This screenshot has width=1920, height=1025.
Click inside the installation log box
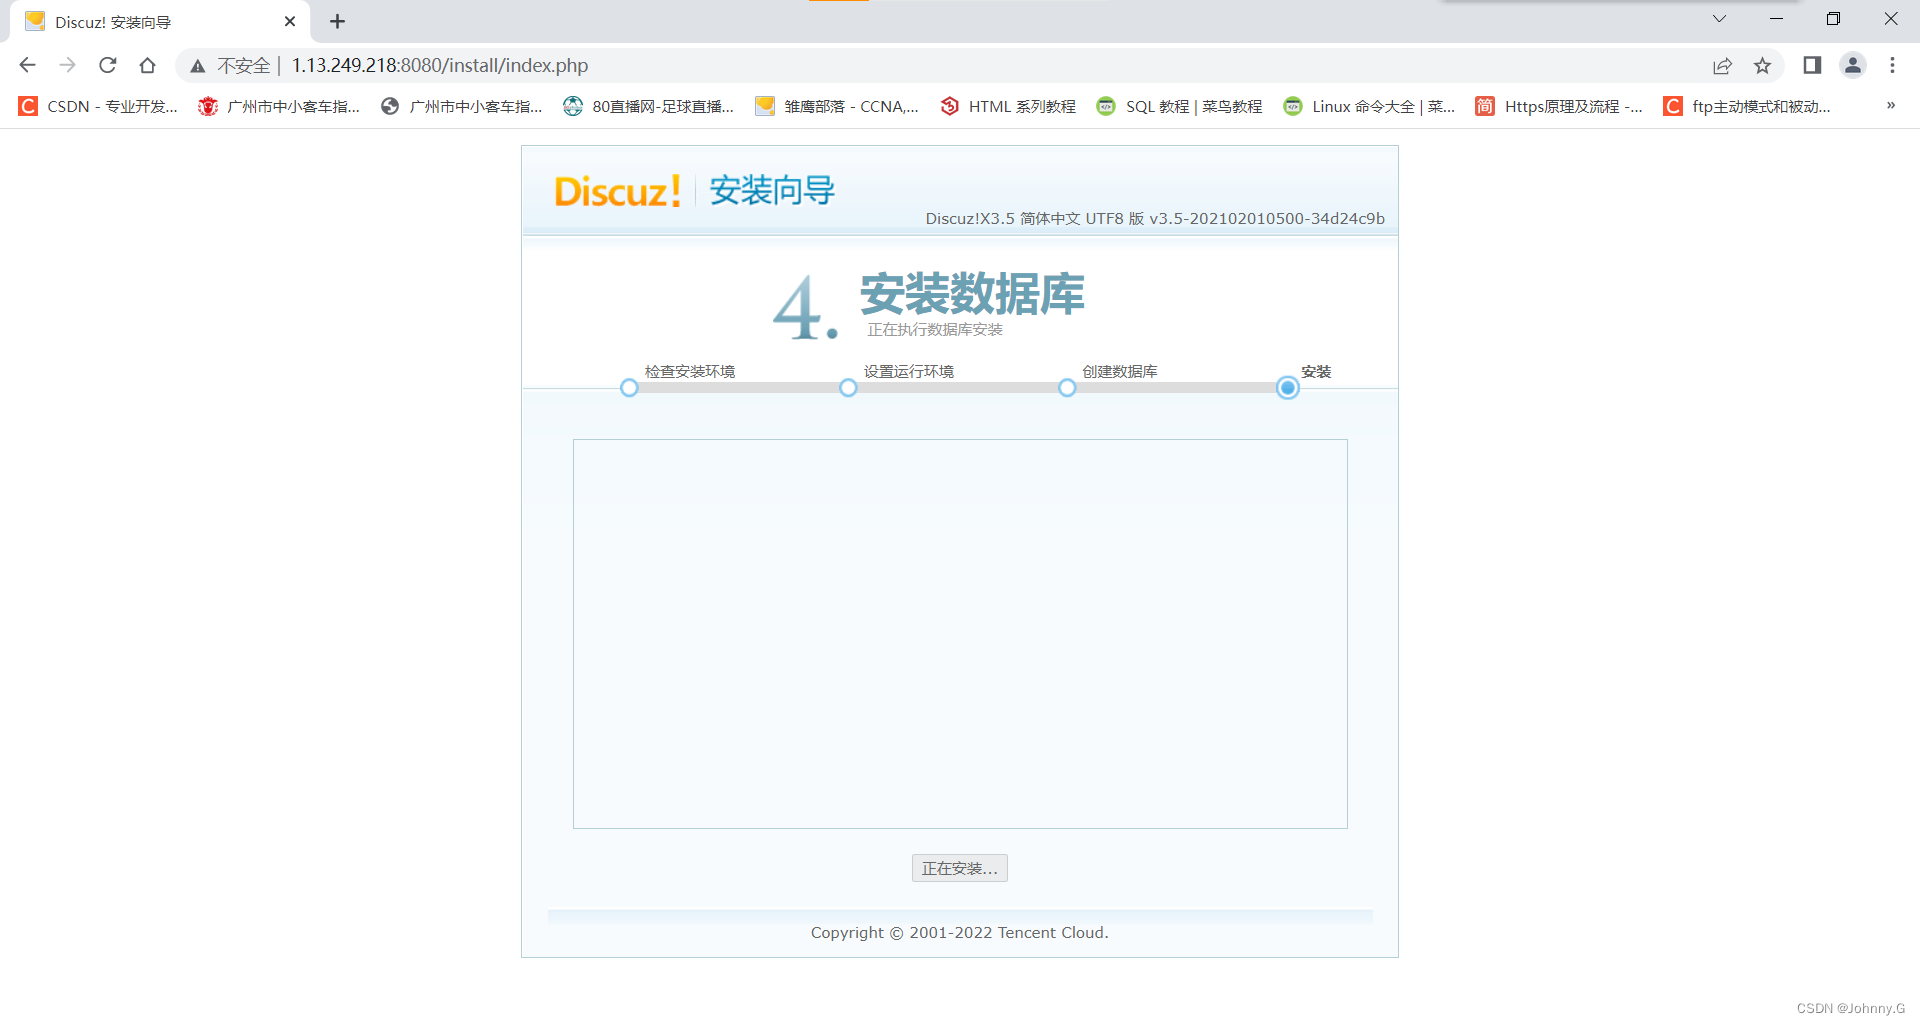[960, 634]
